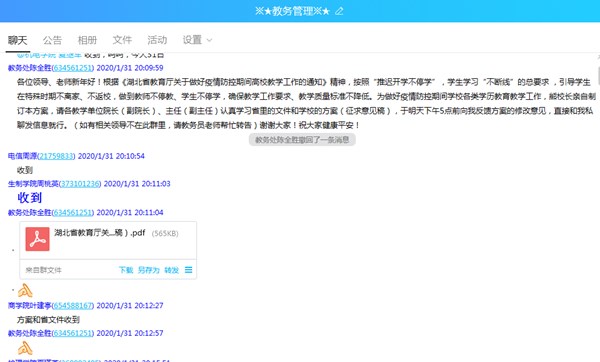The height and width of the screenshot is (362, 600).
Task: Switch to the 聊天 tab
Action: (x=18, y=40)
